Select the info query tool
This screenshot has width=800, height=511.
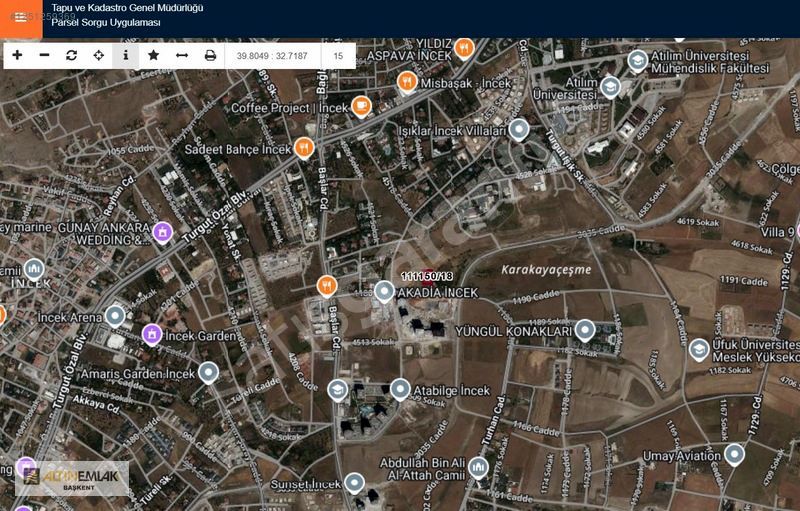pos(126,55)
